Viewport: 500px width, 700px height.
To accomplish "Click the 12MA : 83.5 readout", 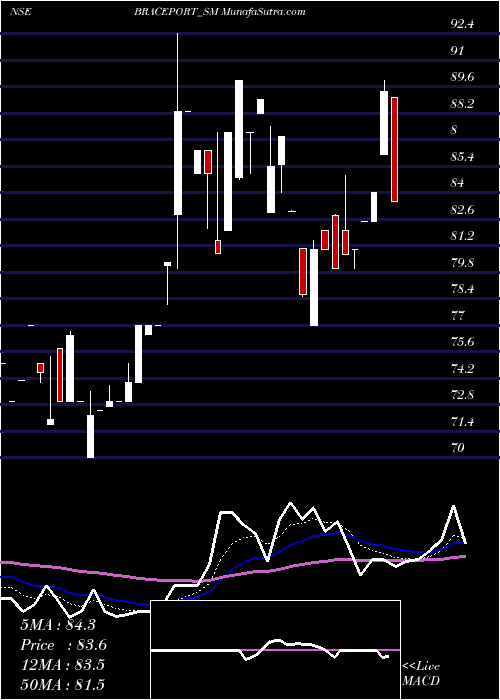I will coord(62,665).
